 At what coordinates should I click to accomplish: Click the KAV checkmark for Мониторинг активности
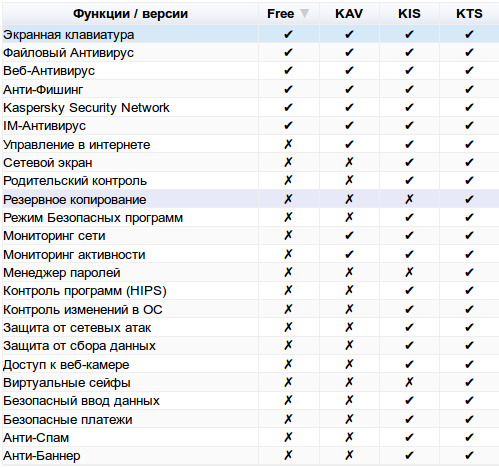[349, 254]
